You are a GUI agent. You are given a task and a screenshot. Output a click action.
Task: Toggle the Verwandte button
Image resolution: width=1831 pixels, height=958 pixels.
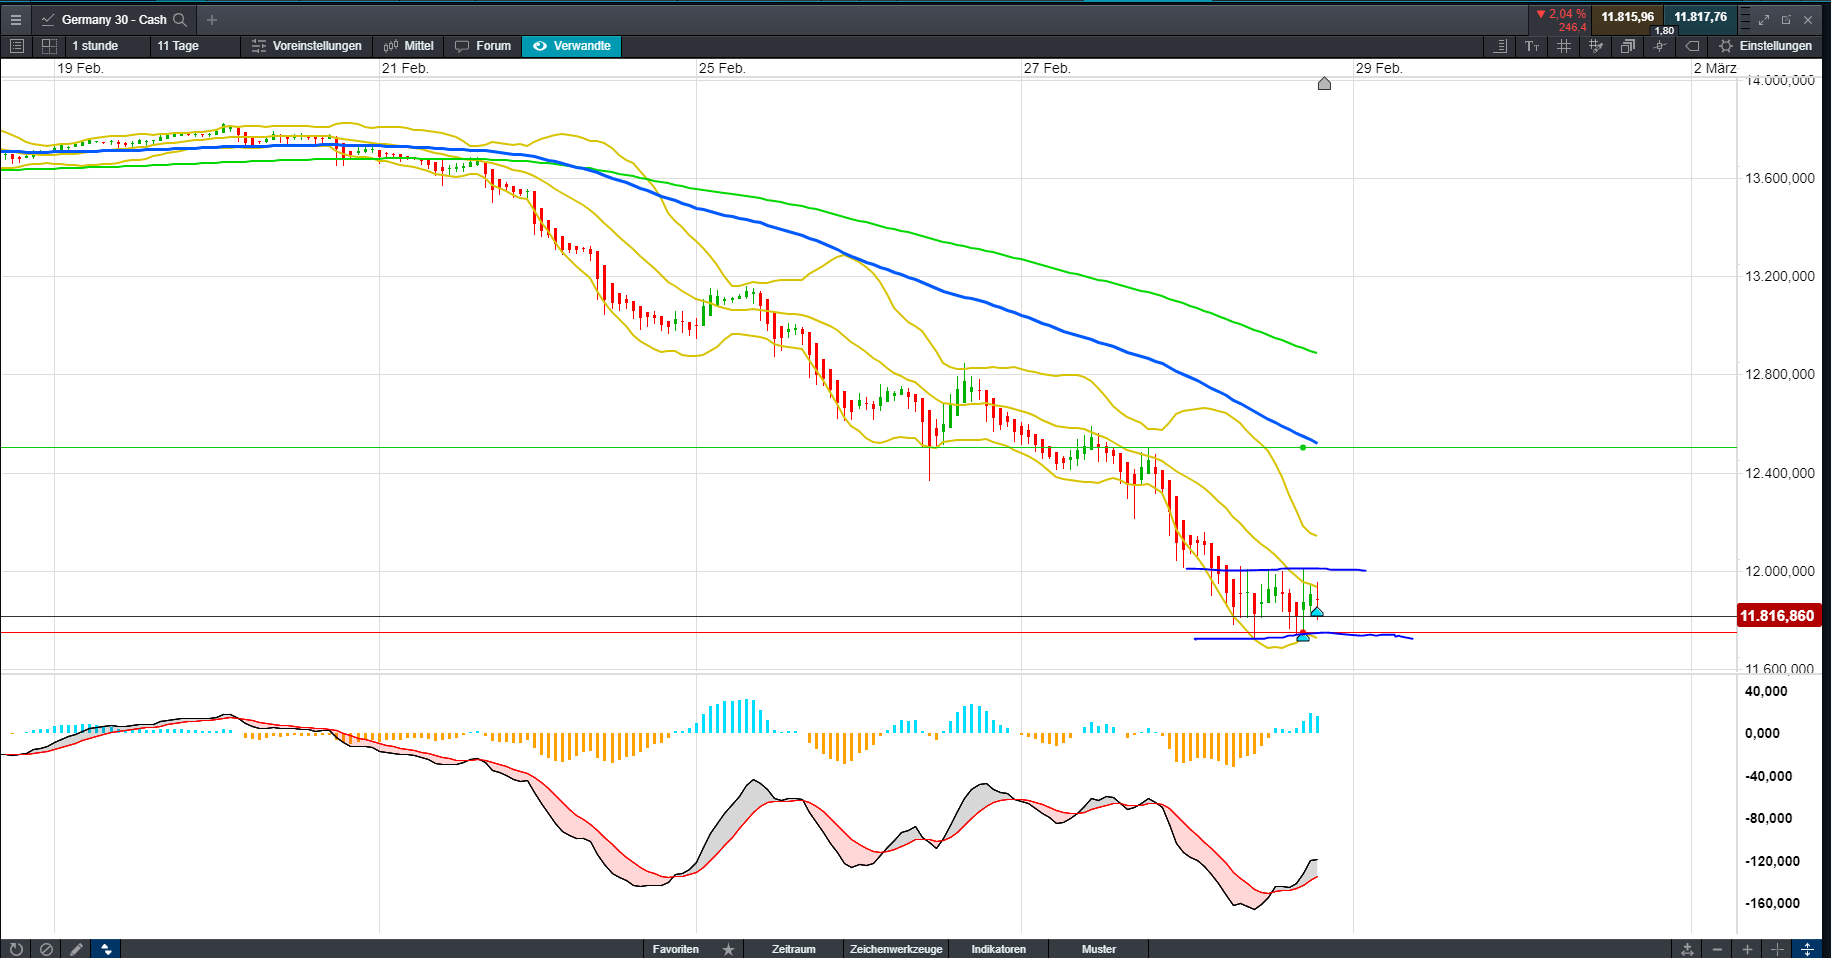click(572, 46)
